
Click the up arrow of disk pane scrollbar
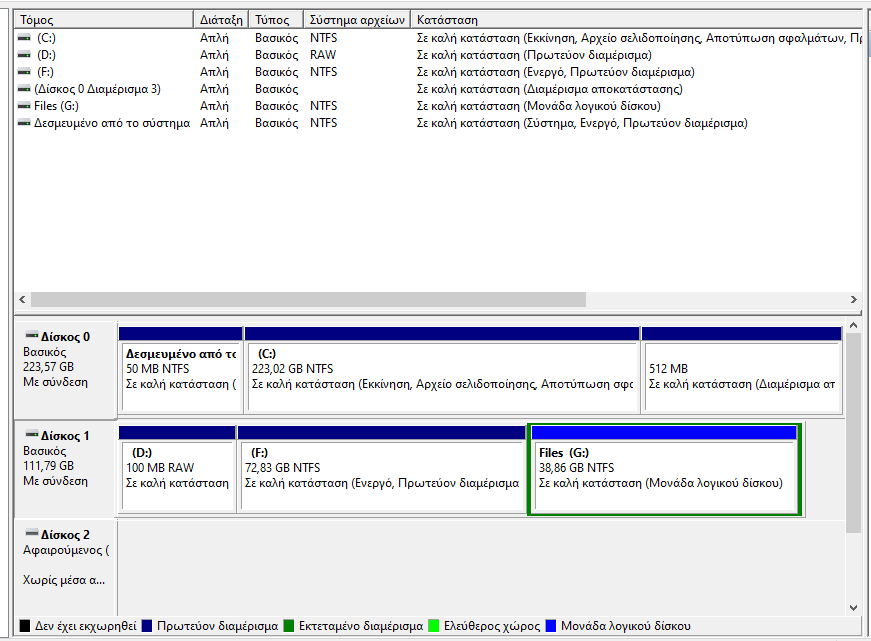click(854, 325)
